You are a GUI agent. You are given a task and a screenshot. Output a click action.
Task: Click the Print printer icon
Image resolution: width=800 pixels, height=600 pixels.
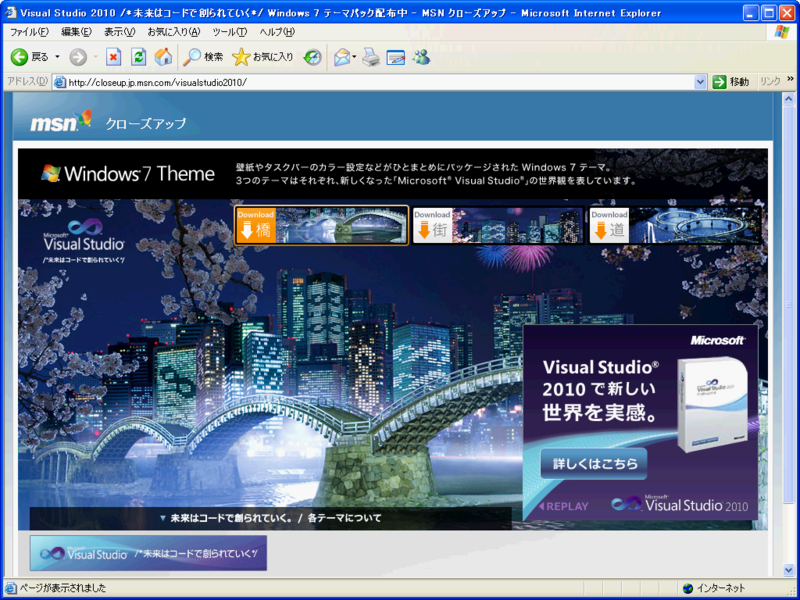click(x=371, y=57)
